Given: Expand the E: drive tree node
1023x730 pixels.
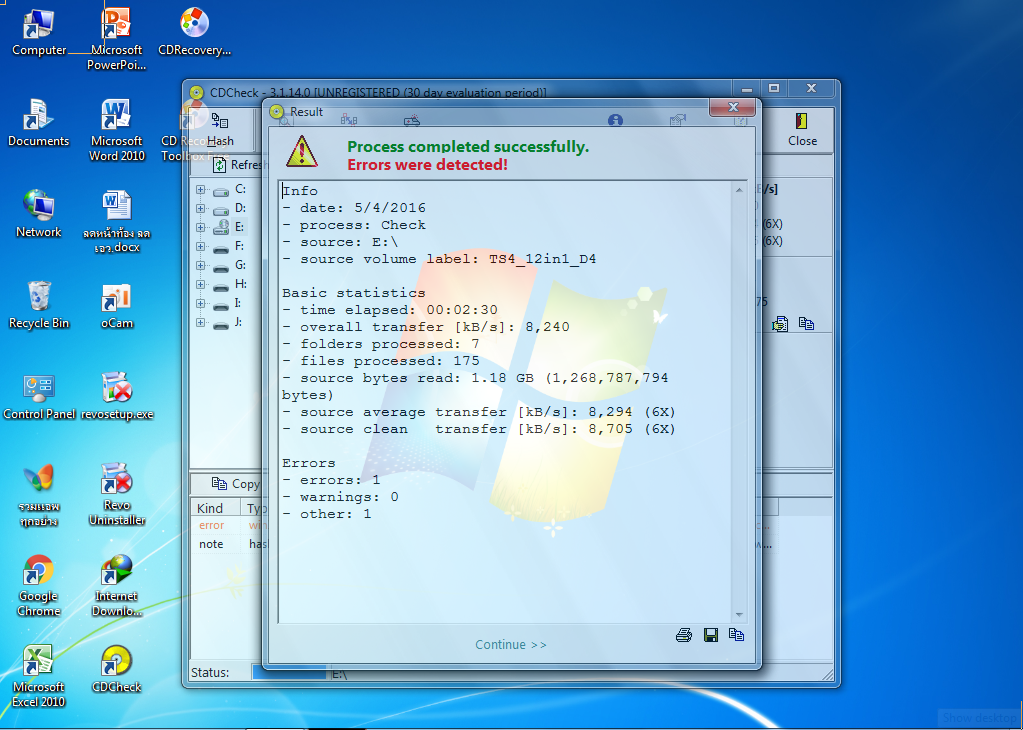Looking at the screenshot, I should click(x=200, y=228).
